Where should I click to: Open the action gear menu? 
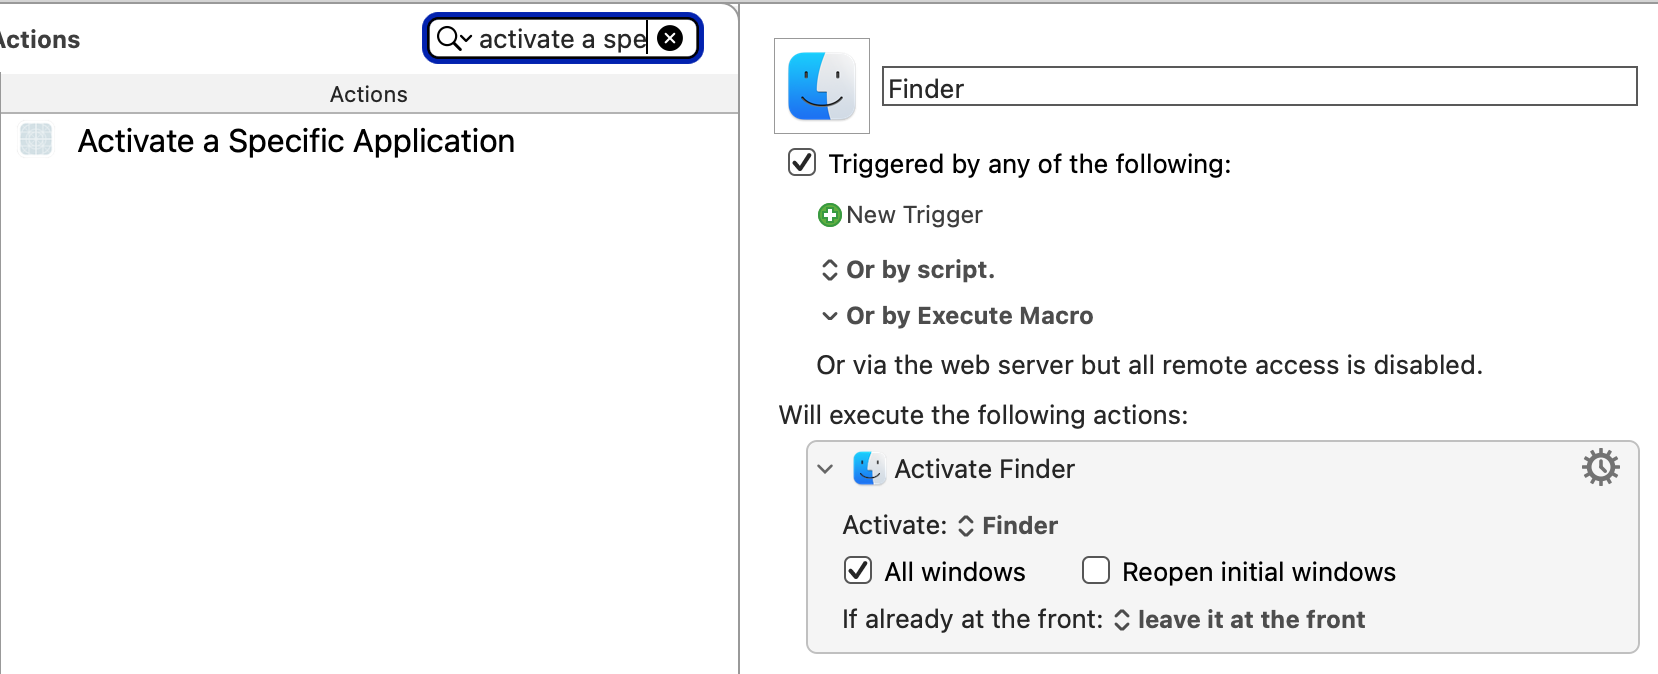pos(1600,467)
